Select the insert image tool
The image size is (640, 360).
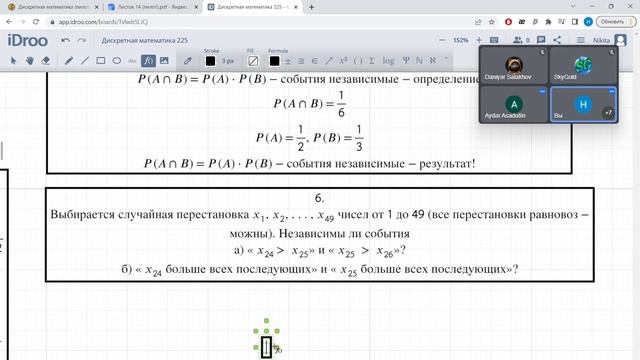click(x=164, y=61)
